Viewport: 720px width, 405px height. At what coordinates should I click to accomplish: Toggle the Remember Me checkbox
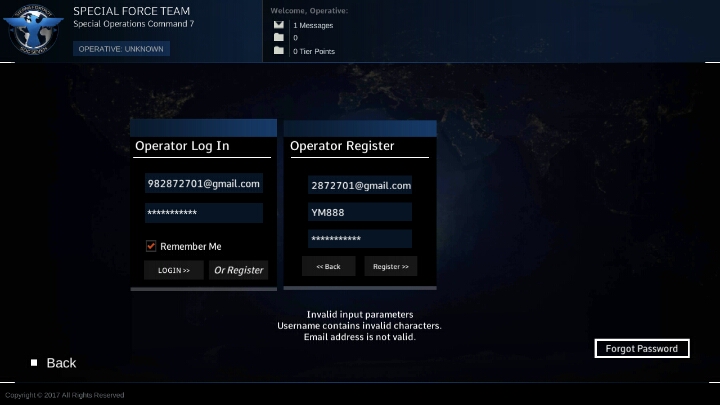152,246
